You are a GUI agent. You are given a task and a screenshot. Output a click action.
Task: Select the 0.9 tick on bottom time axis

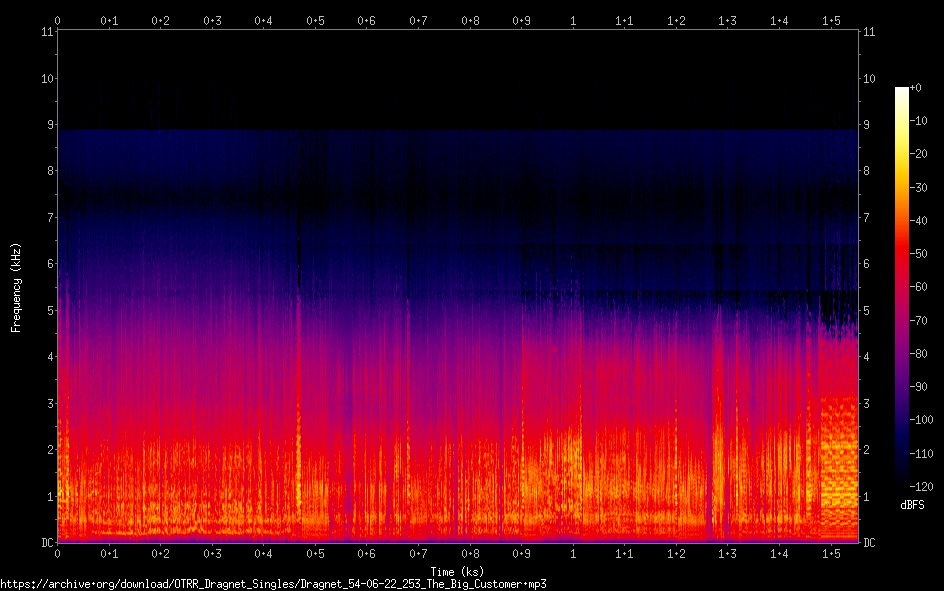521,553
